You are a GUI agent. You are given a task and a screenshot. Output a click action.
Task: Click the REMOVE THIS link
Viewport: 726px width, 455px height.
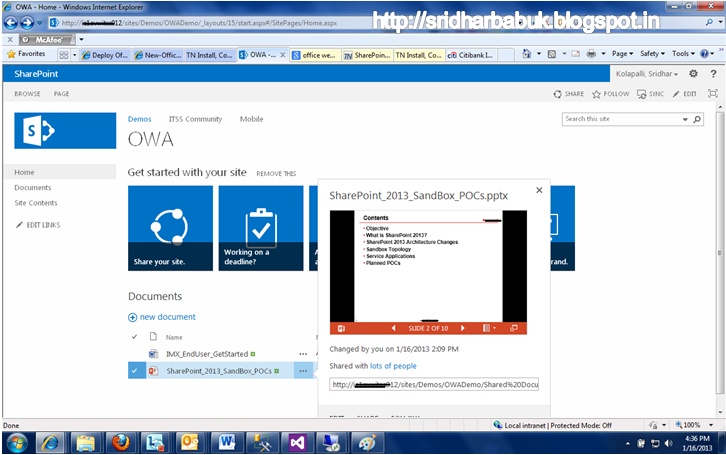point(276,174)
